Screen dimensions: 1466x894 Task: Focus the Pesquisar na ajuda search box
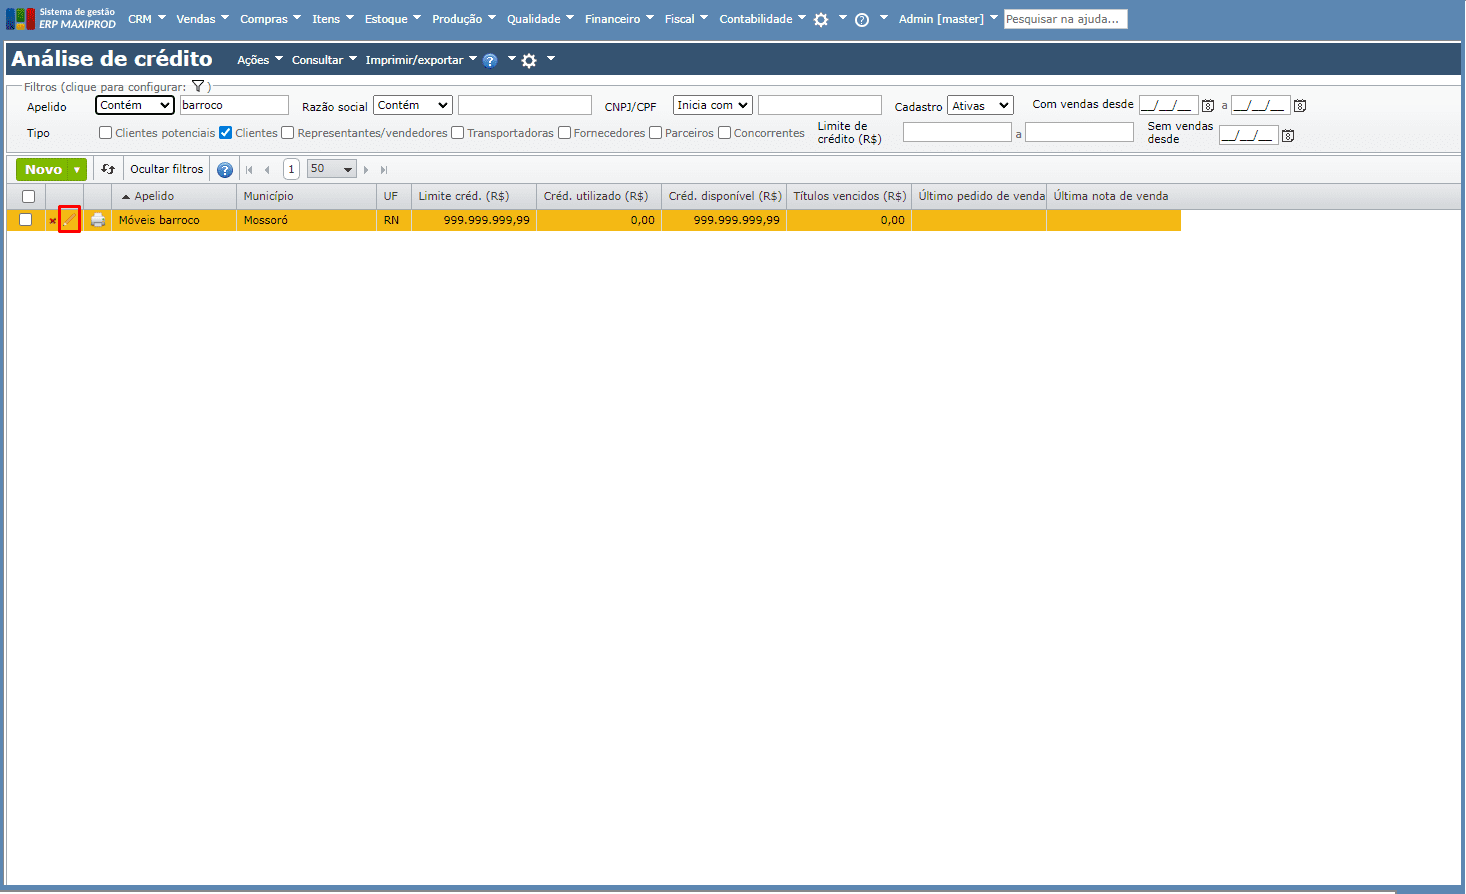tap(1066, 19)
